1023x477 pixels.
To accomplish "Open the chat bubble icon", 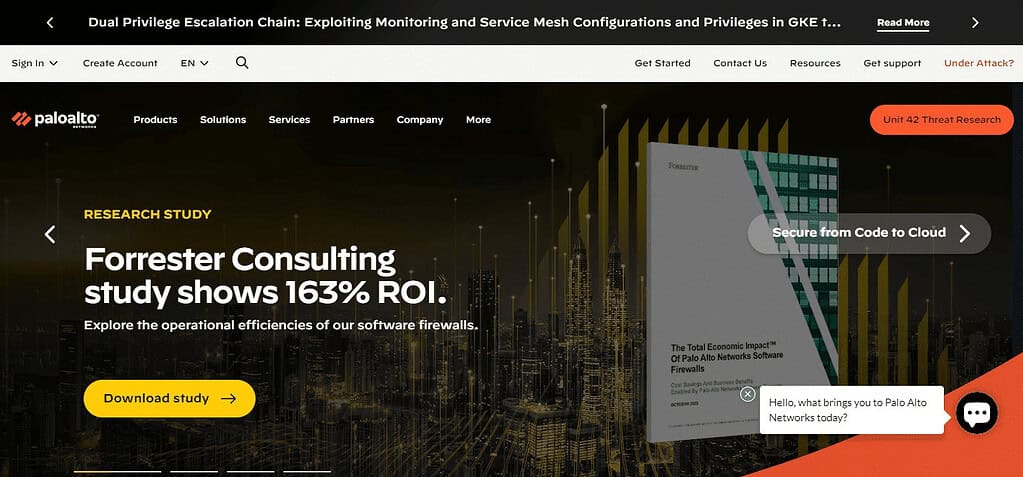I will point(977,412).
